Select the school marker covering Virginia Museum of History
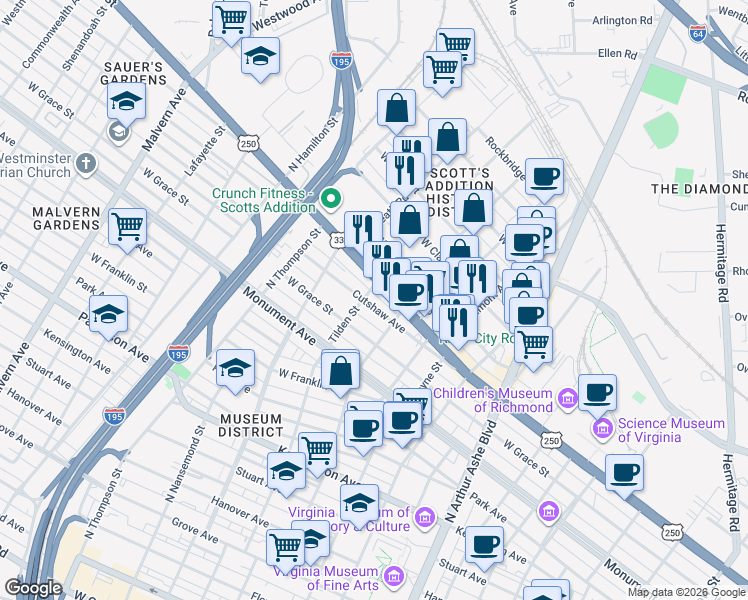 (x=360, y=504)
